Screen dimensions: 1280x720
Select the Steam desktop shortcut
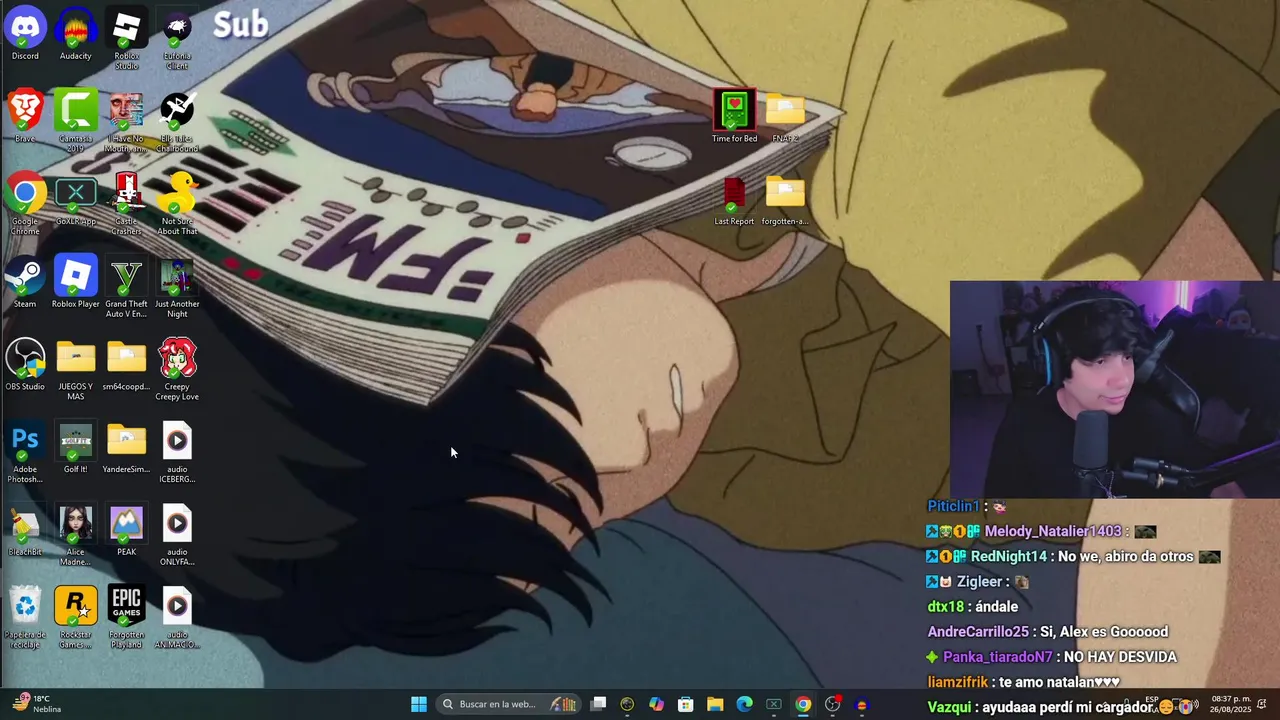(x=25, y=282)
